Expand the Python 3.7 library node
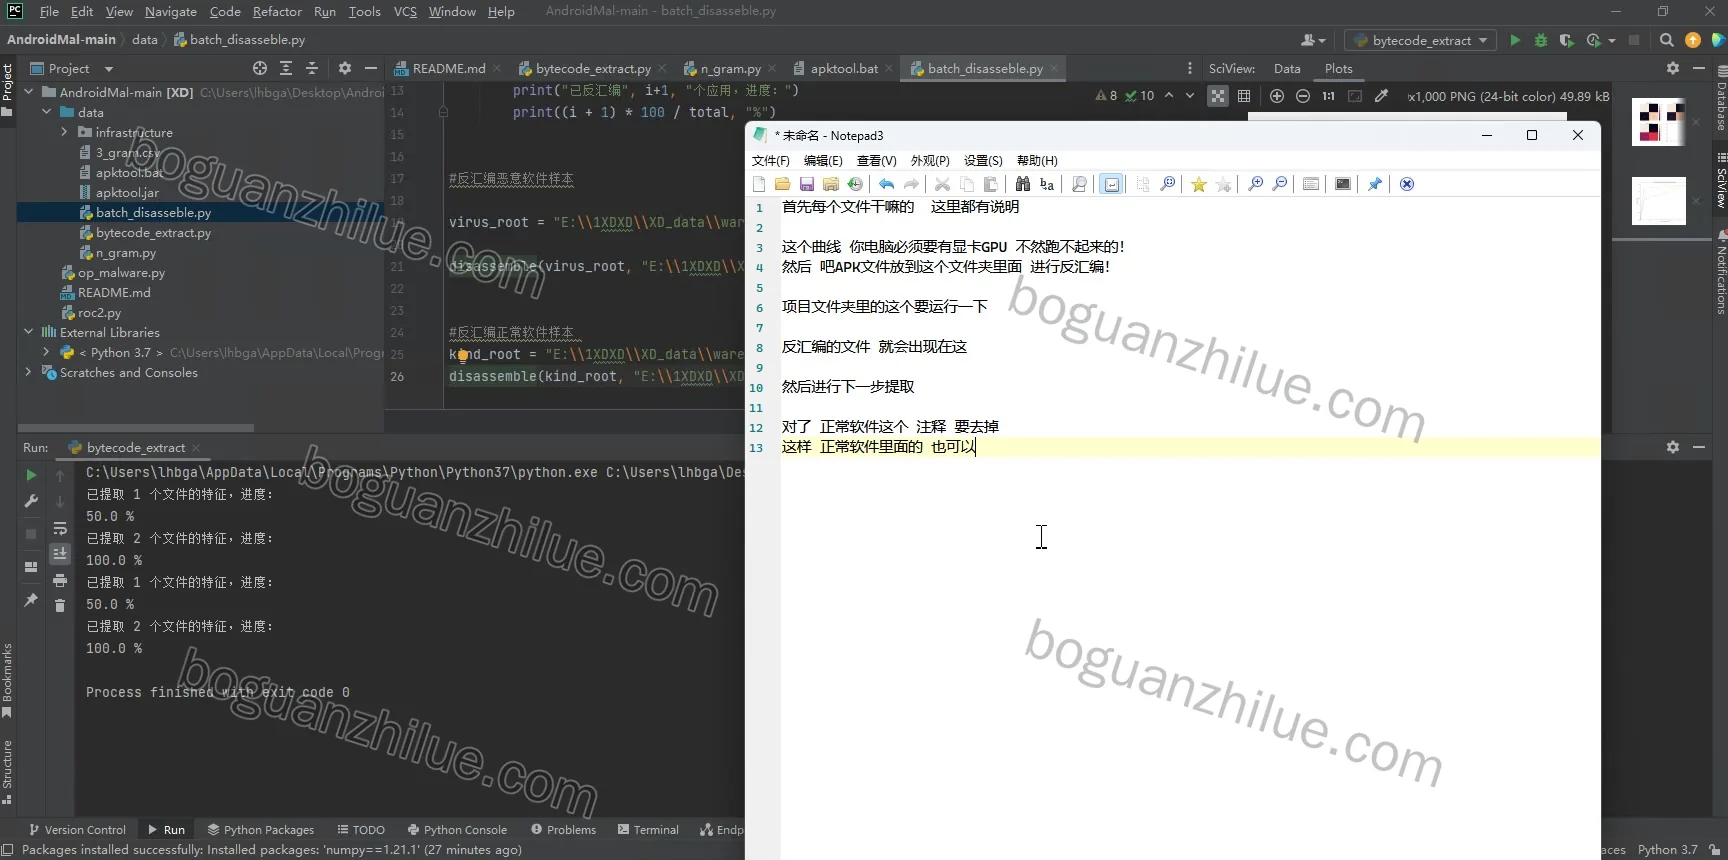The image size is (1728, 860). coord(46,352)
